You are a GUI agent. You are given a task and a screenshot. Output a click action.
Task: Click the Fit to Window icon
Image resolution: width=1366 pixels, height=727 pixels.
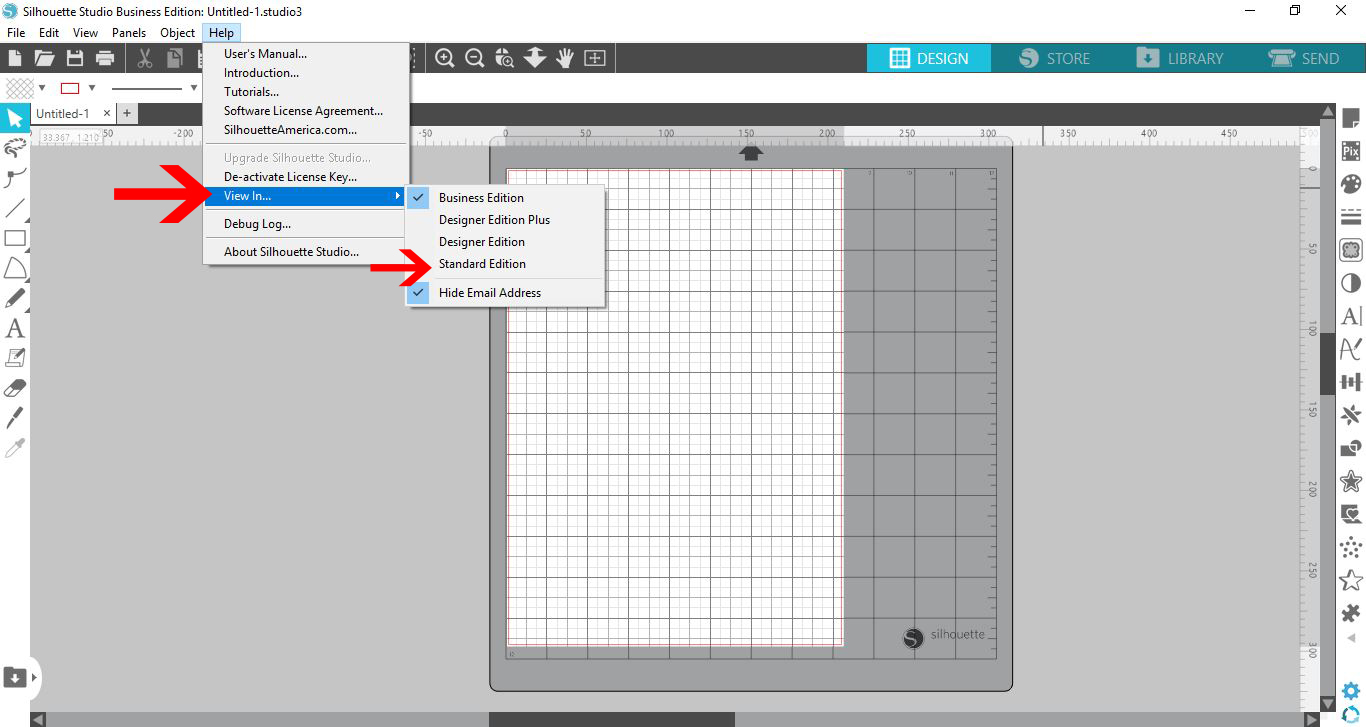click(595, 58)
